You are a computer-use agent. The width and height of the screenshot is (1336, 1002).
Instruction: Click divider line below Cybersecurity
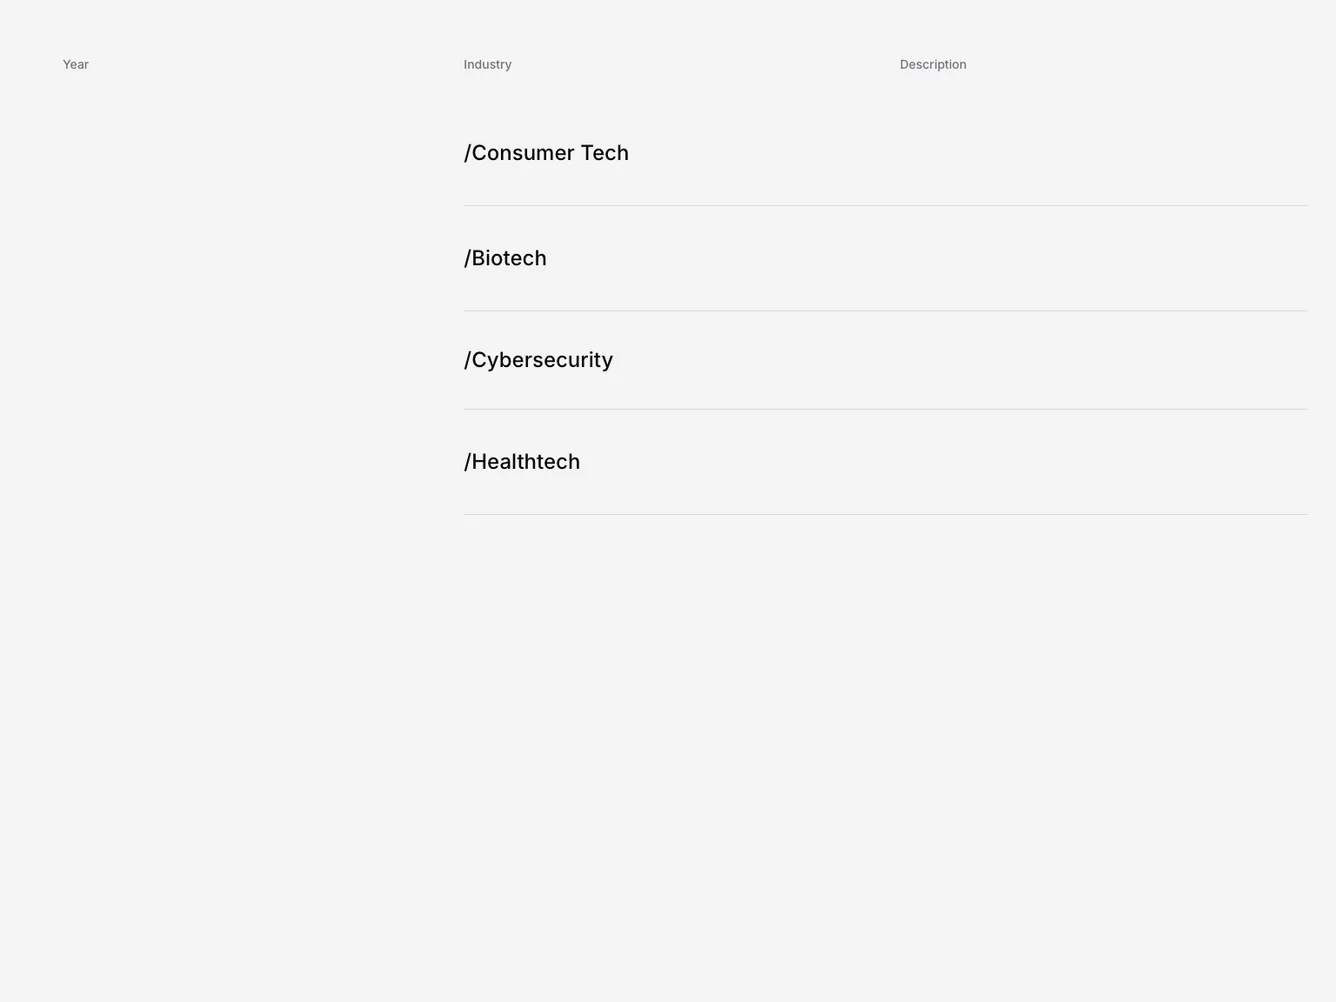tap(885, 409)
